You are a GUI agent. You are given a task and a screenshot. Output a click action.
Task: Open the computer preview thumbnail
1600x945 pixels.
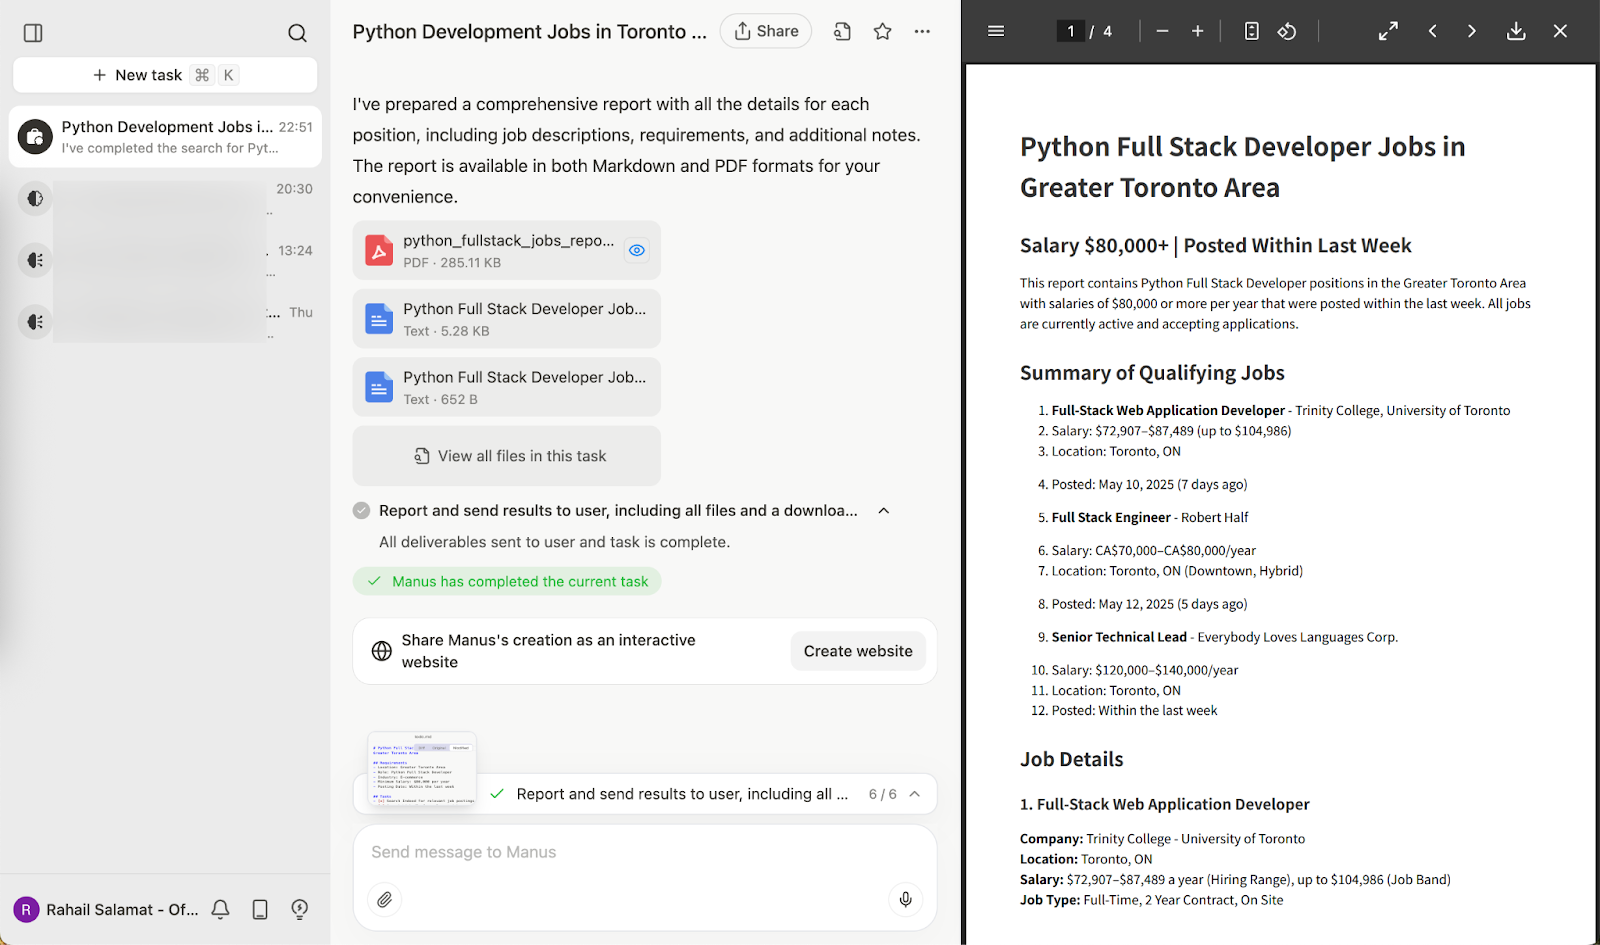click(x=422, y=769)
